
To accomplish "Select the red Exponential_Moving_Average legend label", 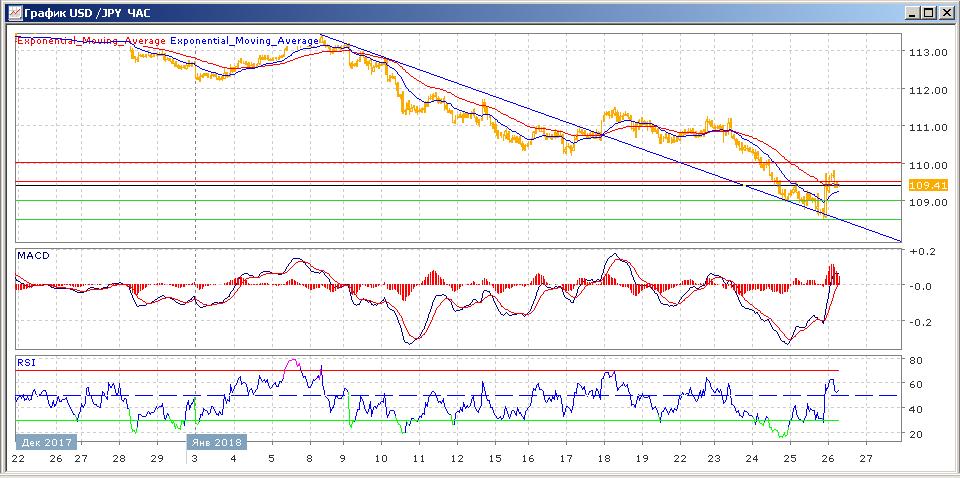I will tap(91, 40).
